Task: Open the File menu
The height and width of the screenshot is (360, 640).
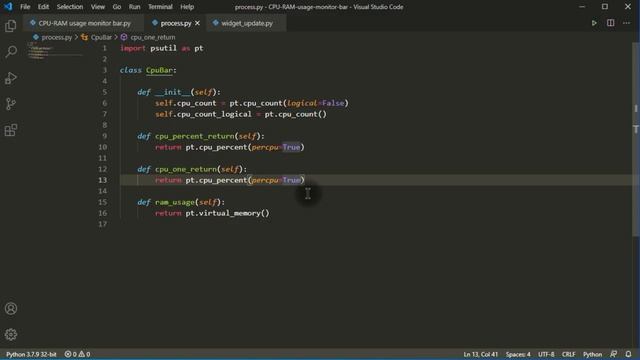Action: click(25, 7)
